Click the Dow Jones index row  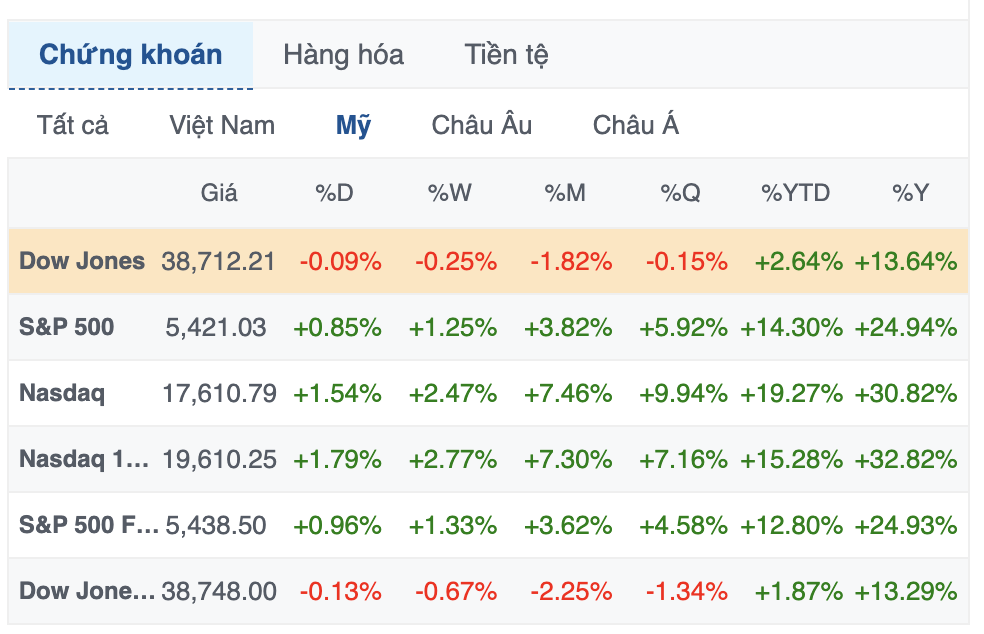82,262
